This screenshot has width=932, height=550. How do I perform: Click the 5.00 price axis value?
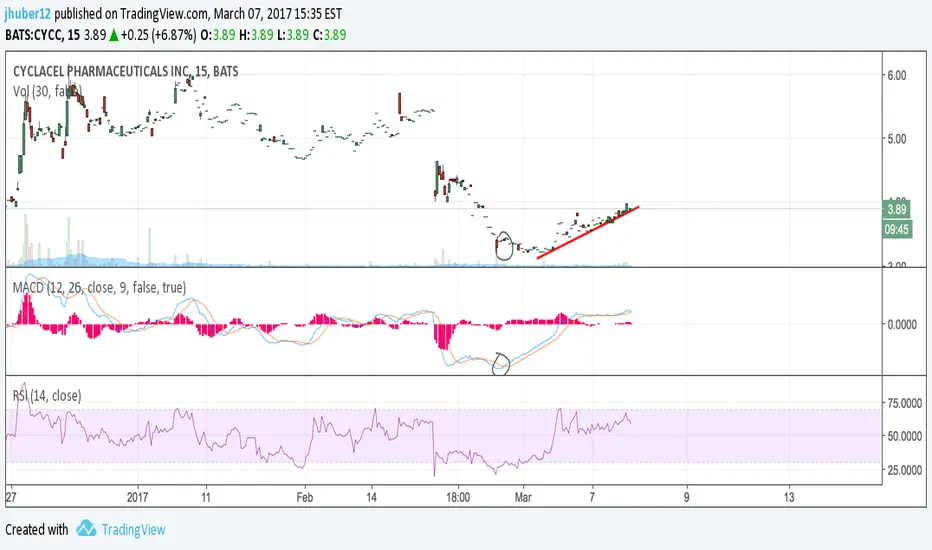(x=896, y=139)
